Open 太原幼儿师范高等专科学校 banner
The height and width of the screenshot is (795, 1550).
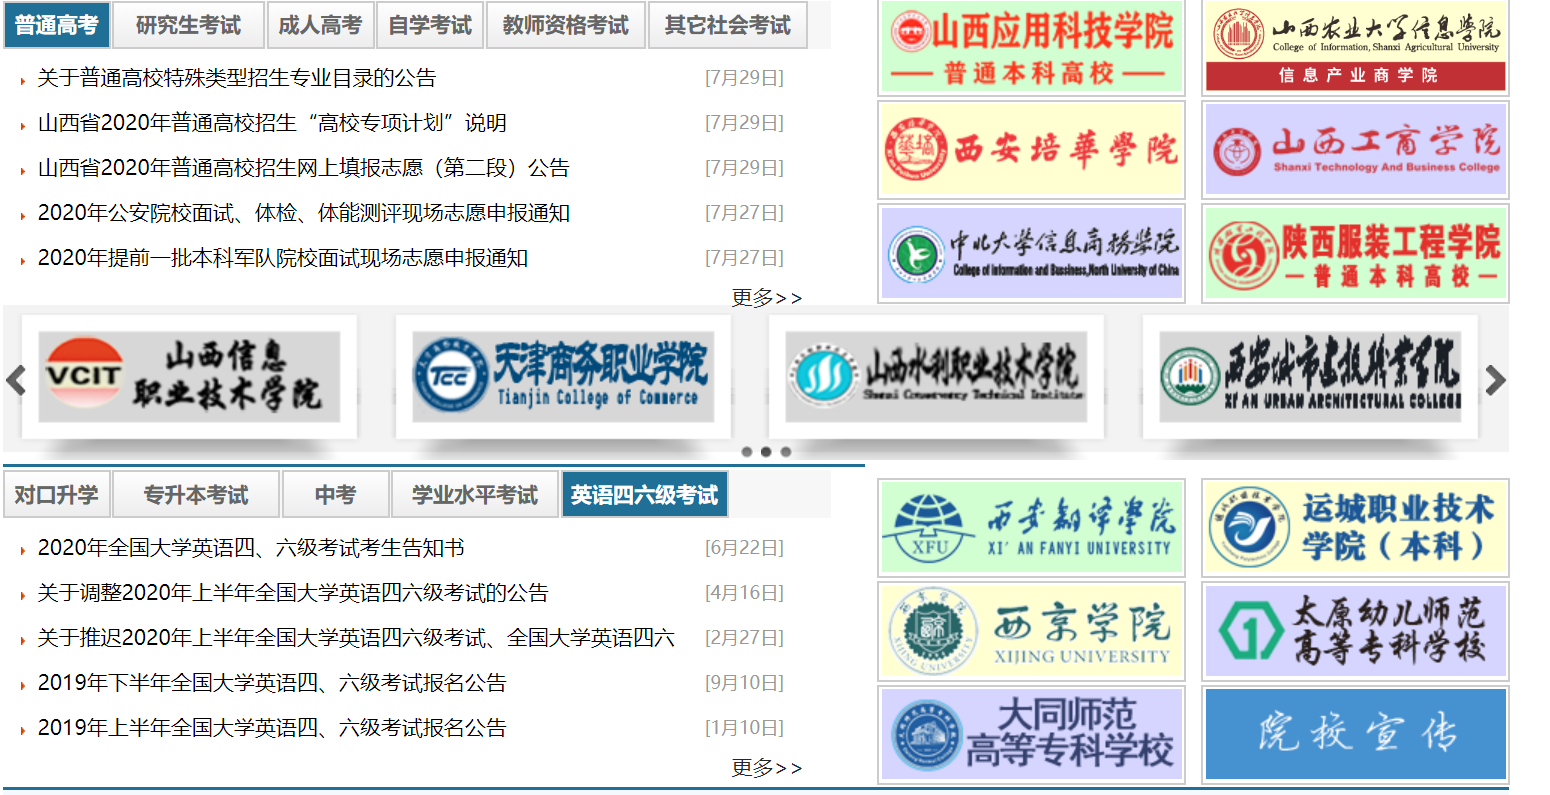(x=1355, y=631)
